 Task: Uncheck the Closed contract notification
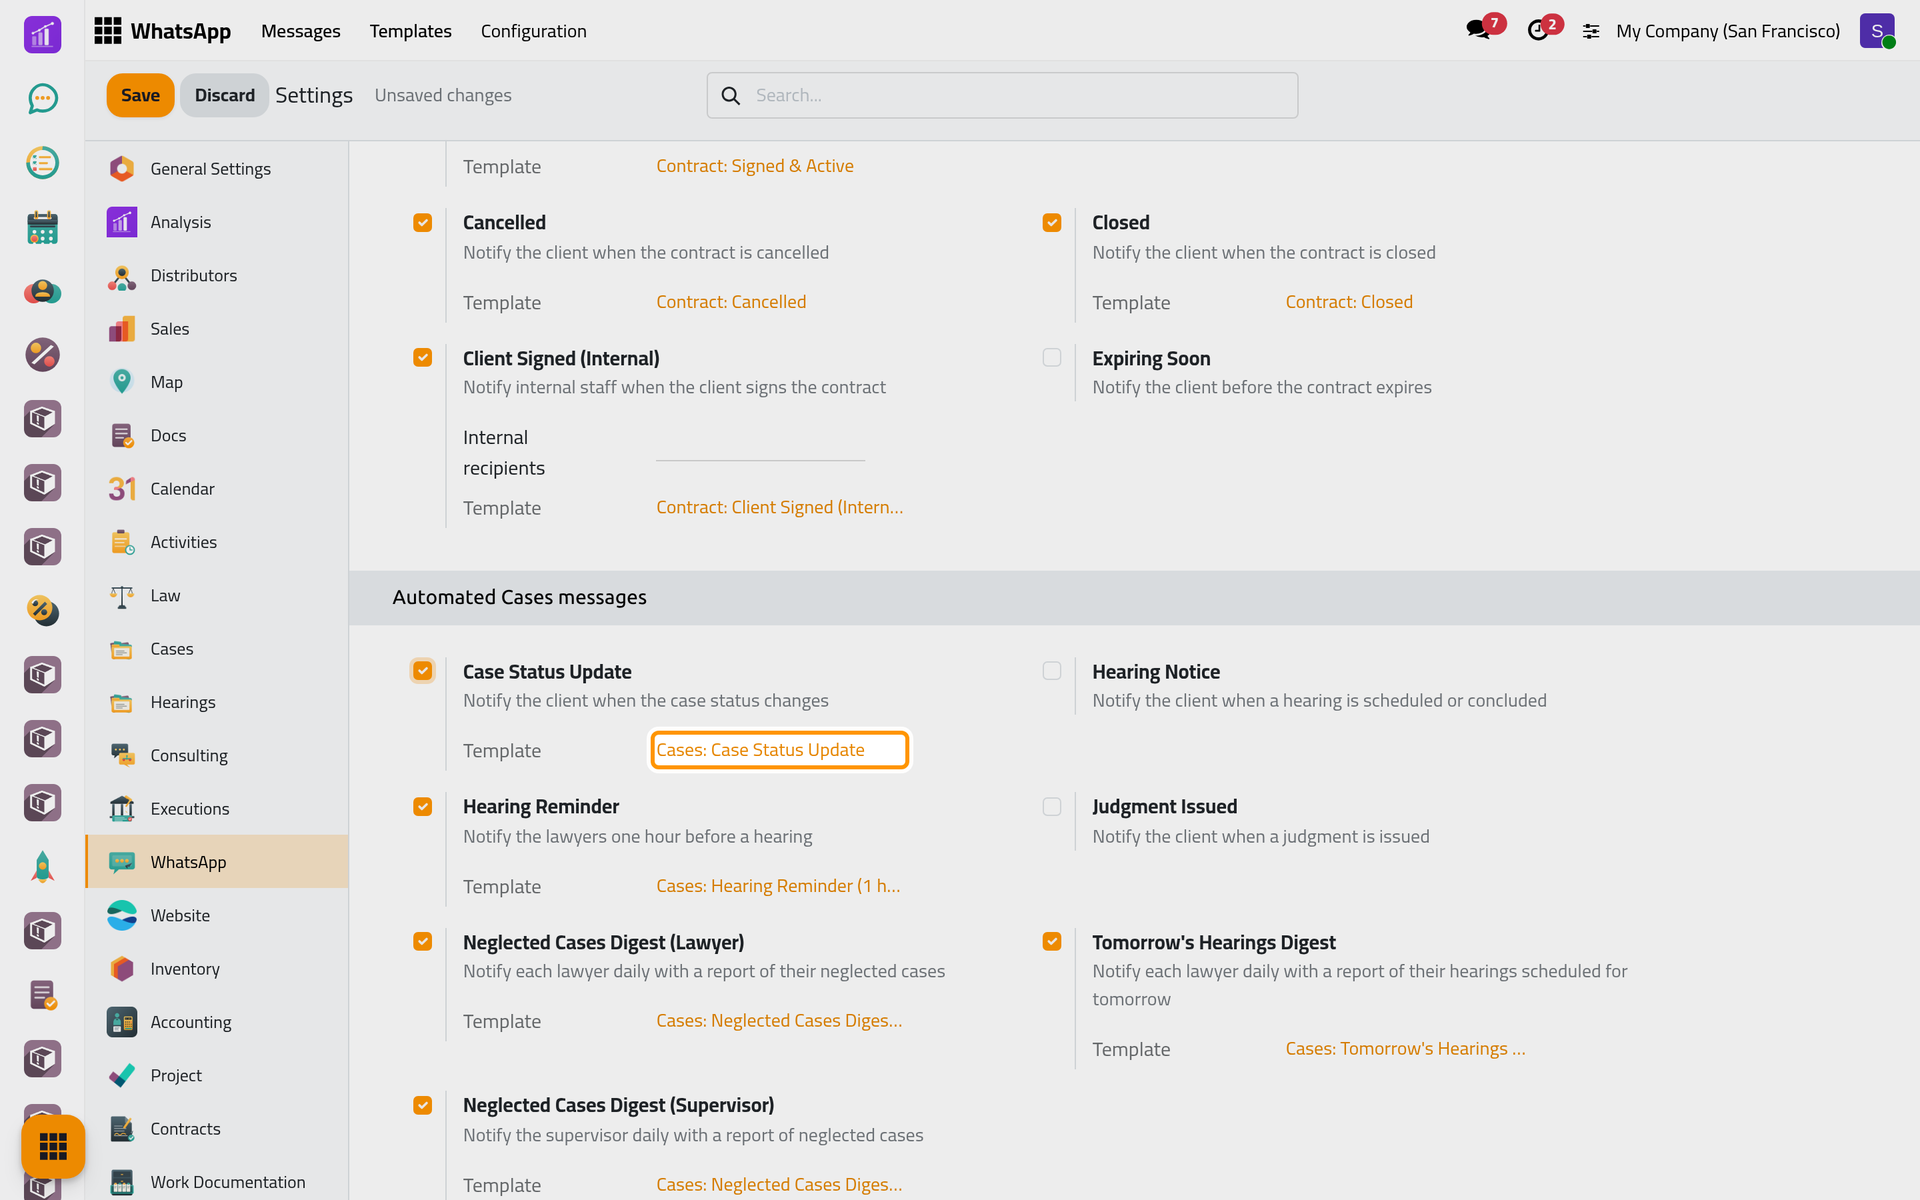pos(1052,222)
